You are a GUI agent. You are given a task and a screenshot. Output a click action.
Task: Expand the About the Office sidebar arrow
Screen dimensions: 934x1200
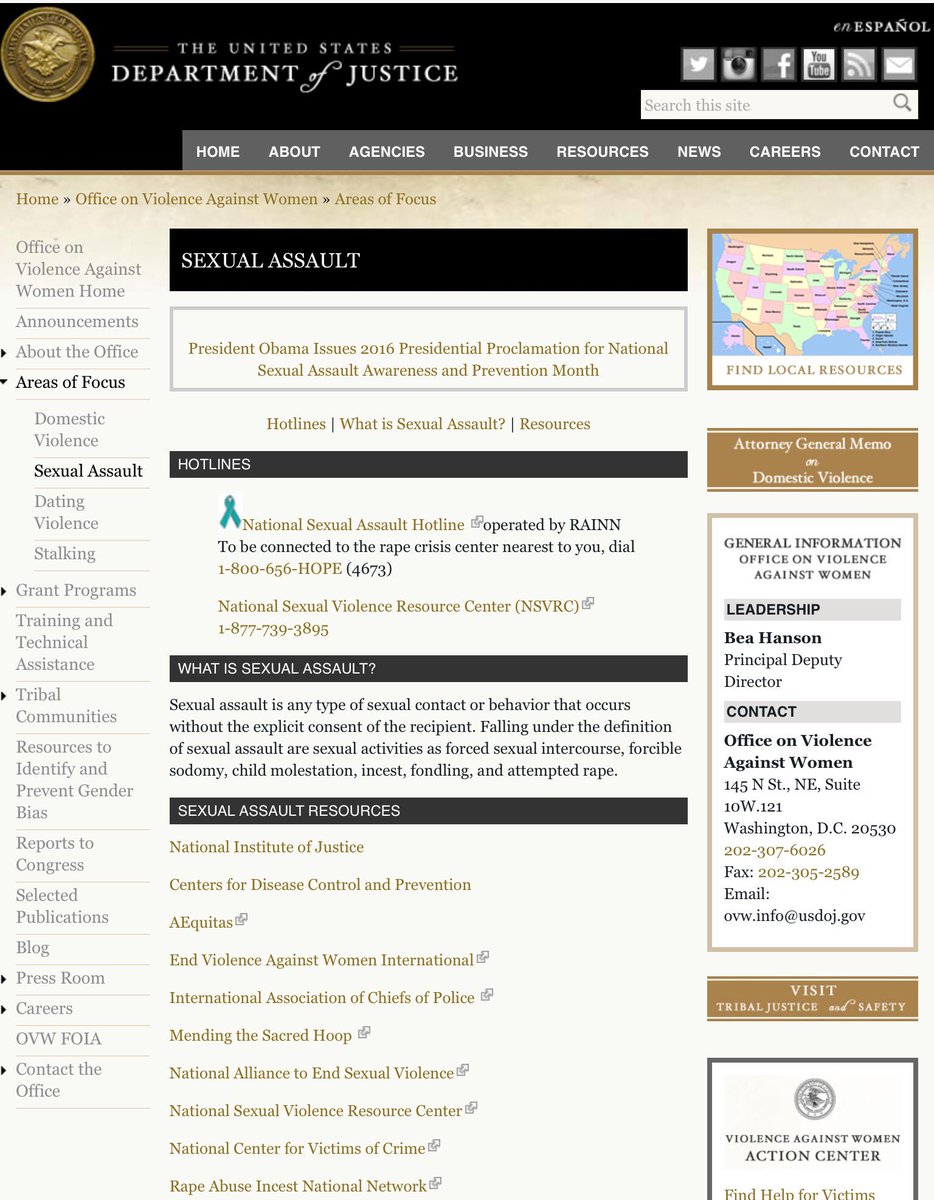(x=5, y=352)
